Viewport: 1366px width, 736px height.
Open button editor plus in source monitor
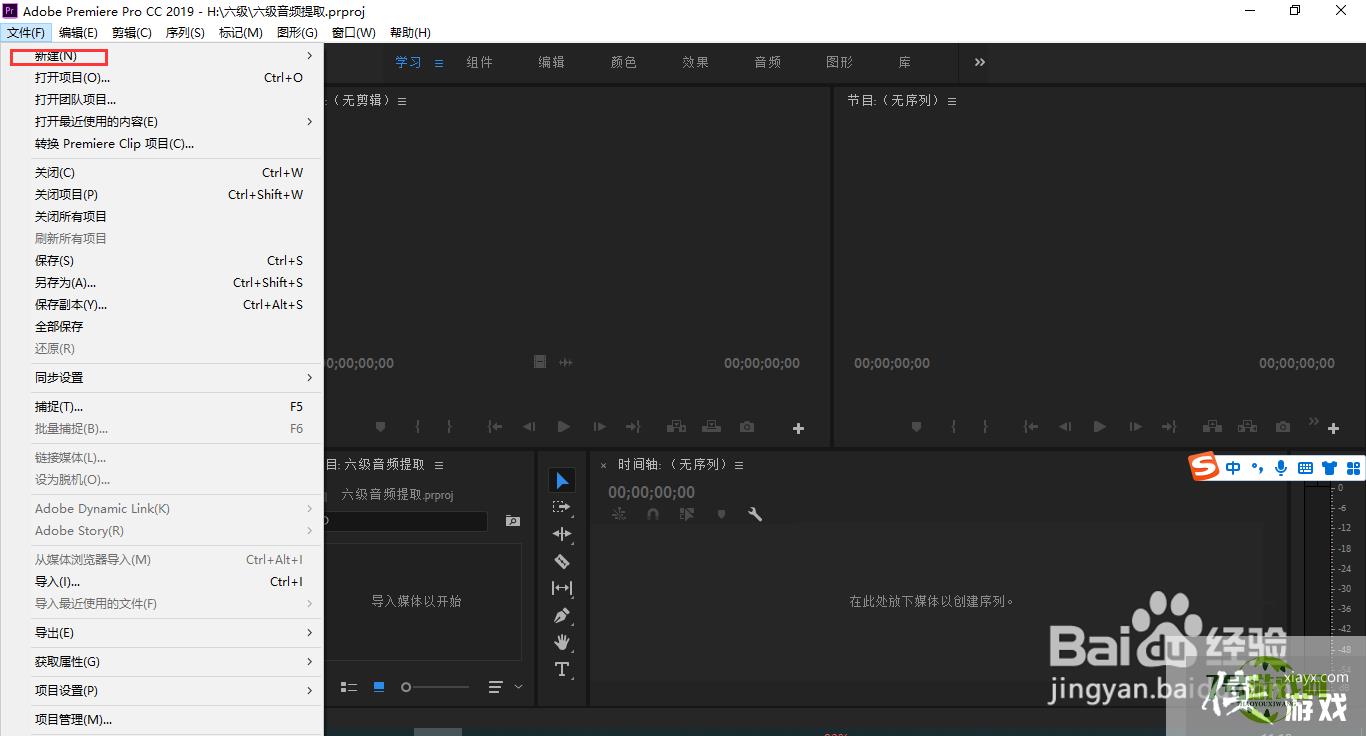(798, 428)
